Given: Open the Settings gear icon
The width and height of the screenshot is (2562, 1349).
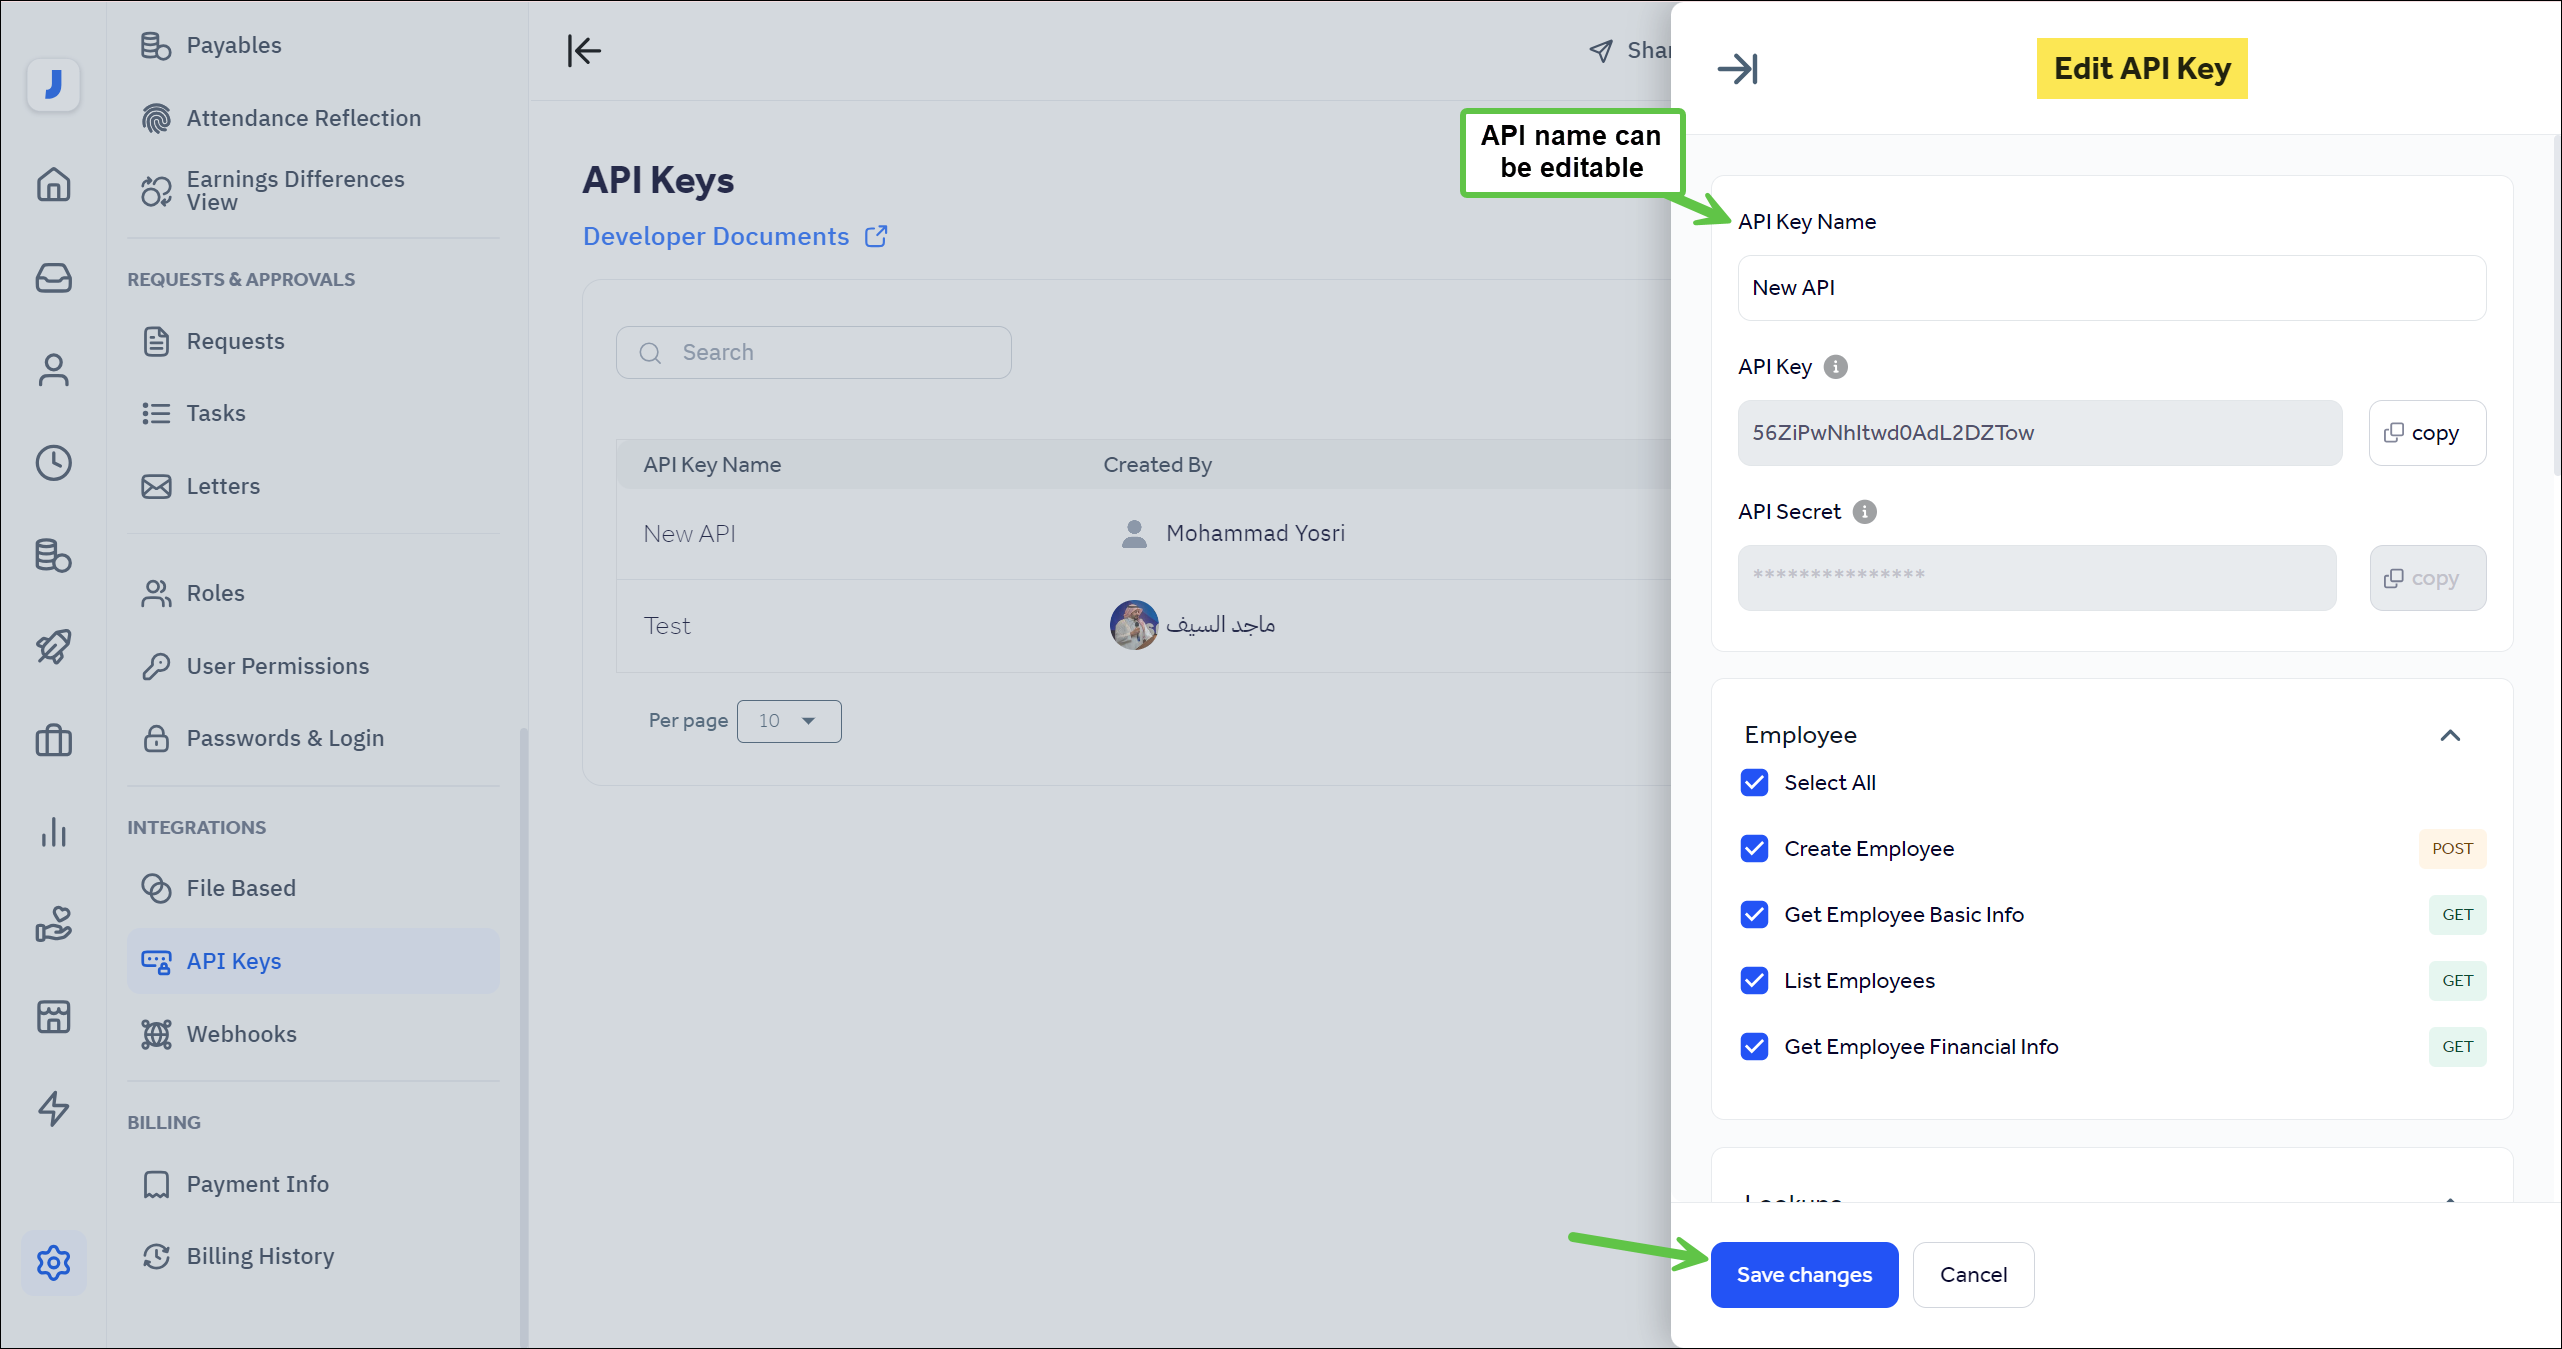Looking at the screenshot, I should point(53,1263).
